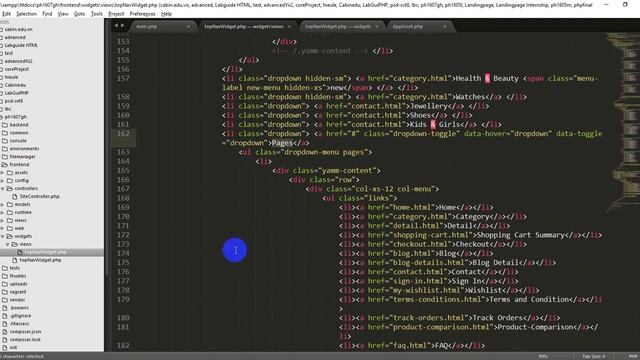Select the ph1607gh project folder
The height and width of the screenshot is (360, 640).
coord(16,117)
